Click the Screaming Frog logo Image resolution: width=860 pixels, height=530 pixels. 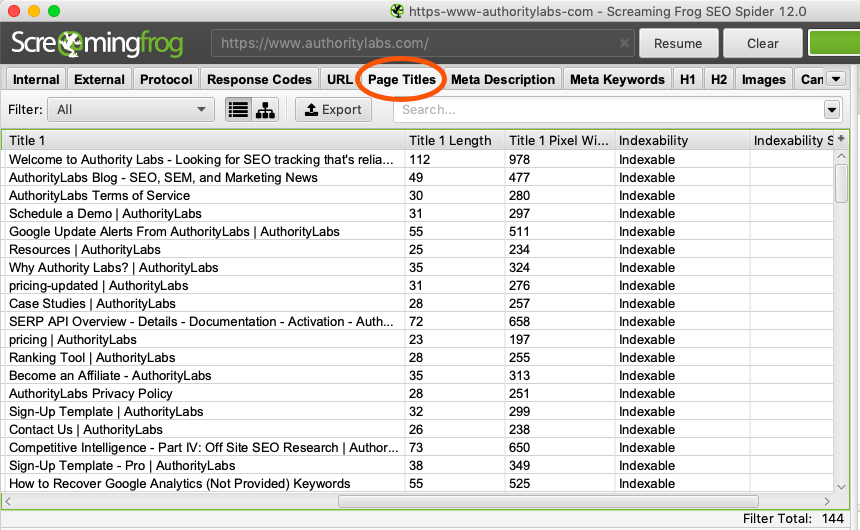point(98,43)
